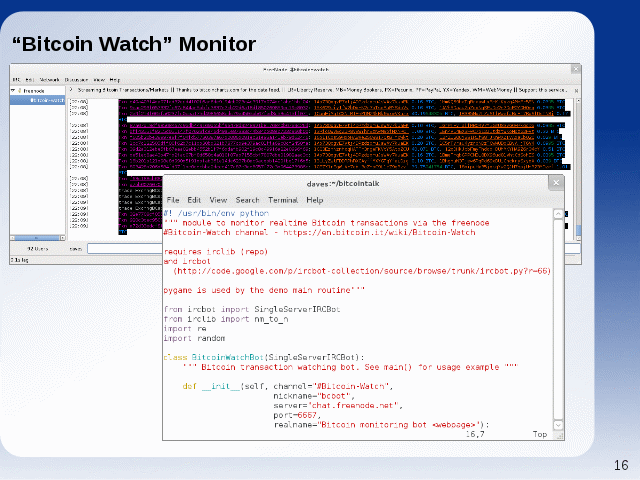640x480 pixels.
Task: Open the terminal's Edit menu
Action: 194,200
